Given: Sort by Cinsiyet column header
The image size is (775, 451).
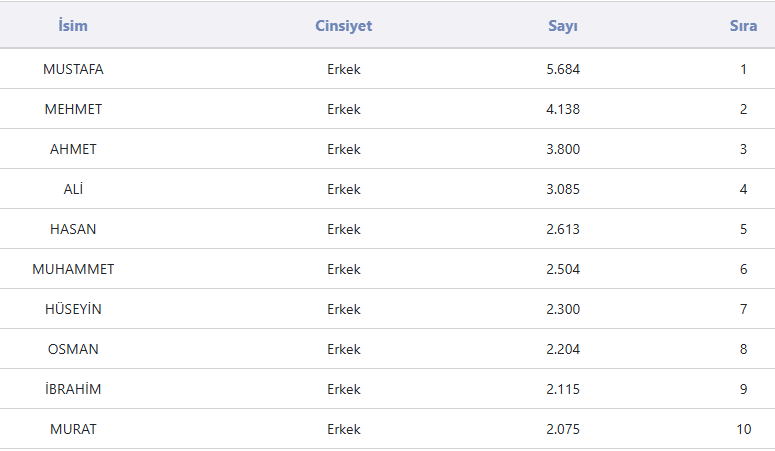Looking at the screenshot, I should pyautogui.click(x=343, y=26).
